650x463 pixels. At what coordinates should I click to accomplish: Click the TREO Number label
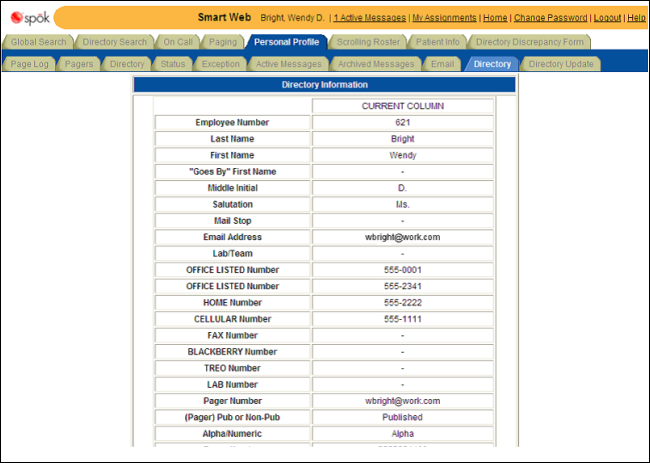point(232,368)
